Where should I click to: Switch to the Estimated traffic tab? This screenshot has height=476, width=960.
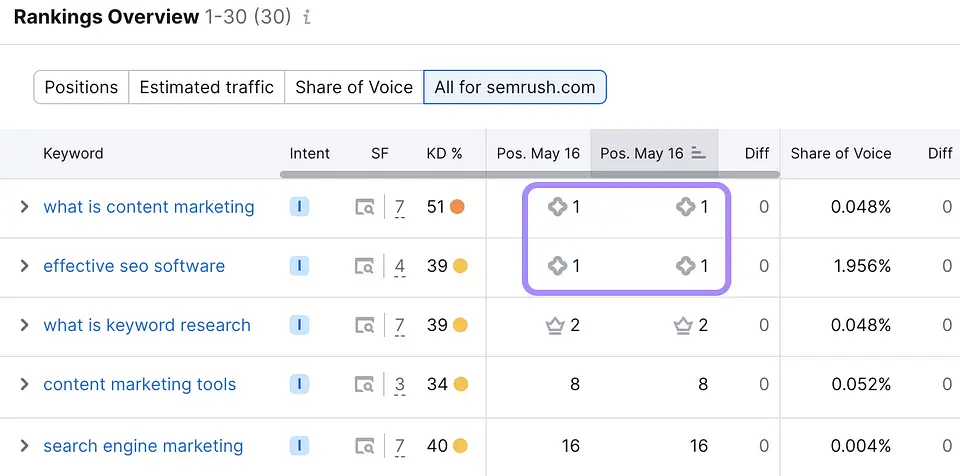(206, 87)
